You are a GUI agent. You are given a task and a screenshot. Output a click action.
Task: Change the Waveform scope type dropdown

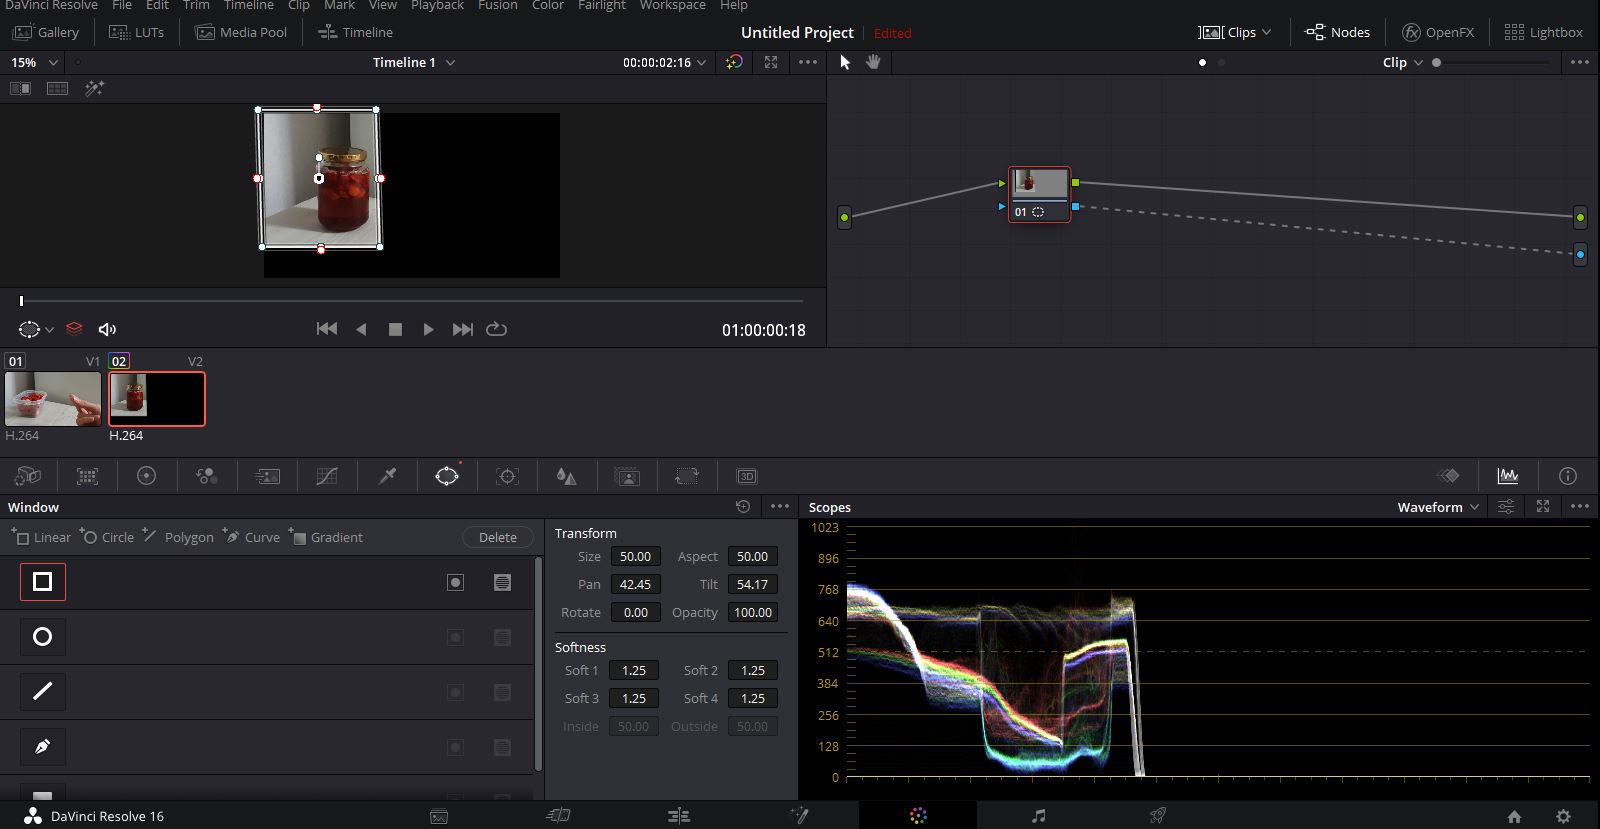point(1438,507)
